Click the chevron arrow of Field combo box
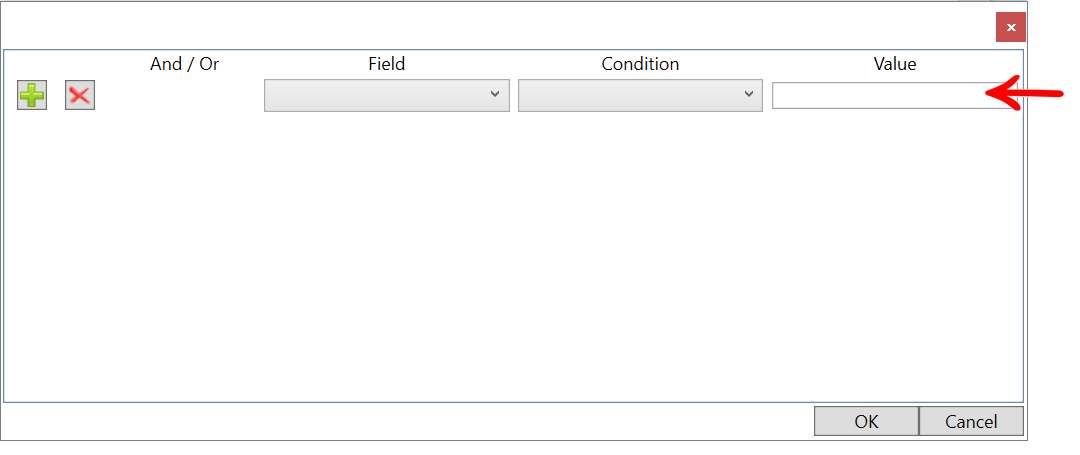Viewport: 1080px width, 455px height. 495,94
